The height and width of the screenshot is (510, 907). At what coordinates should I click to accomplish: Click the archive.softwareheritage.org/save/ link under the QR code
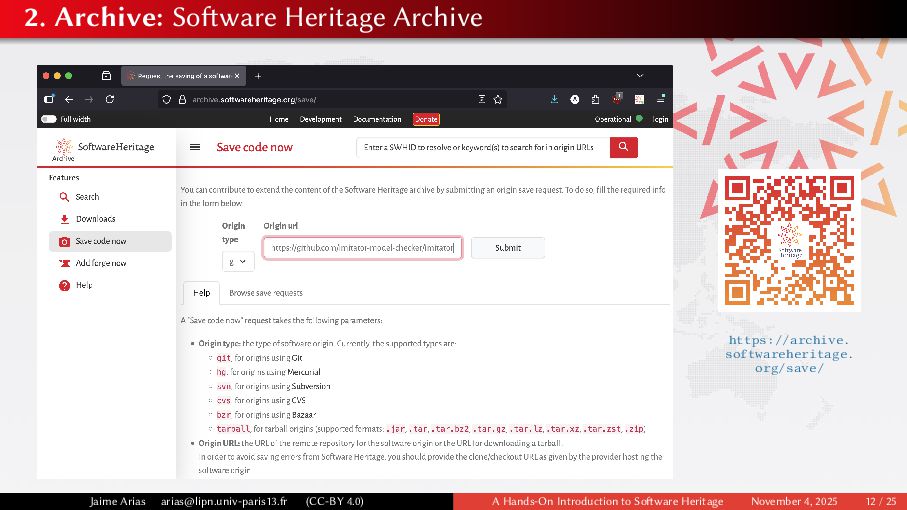tap(789, 354)
